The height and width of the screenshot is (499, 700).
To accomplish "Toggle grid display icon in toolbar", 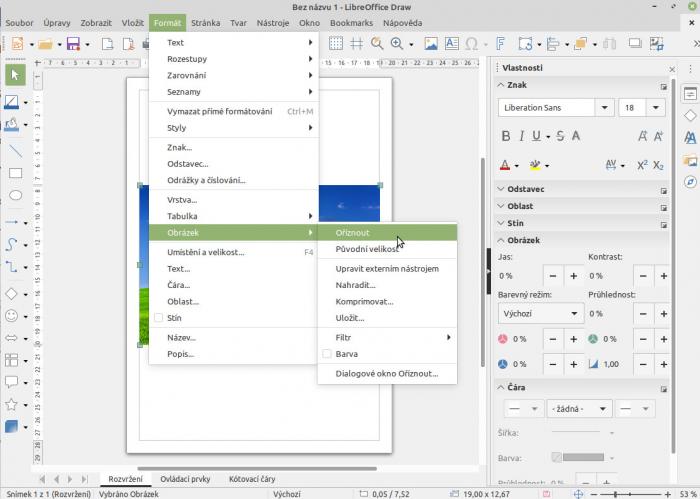I will 336,43.
